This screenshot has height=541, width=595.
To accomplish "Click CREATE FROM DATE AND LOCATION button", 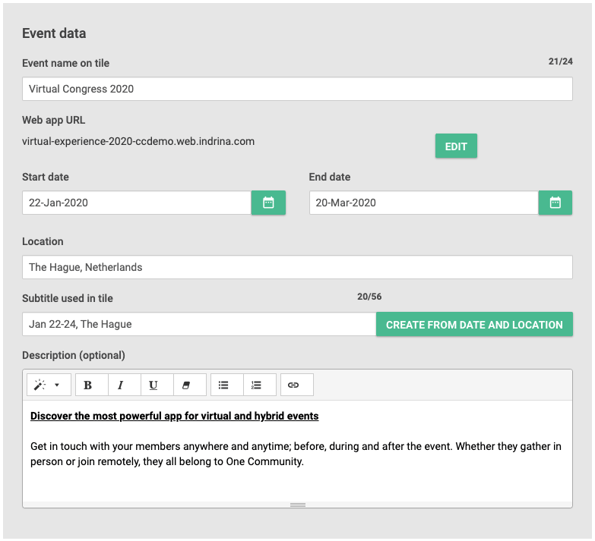I will coord(474,324).
